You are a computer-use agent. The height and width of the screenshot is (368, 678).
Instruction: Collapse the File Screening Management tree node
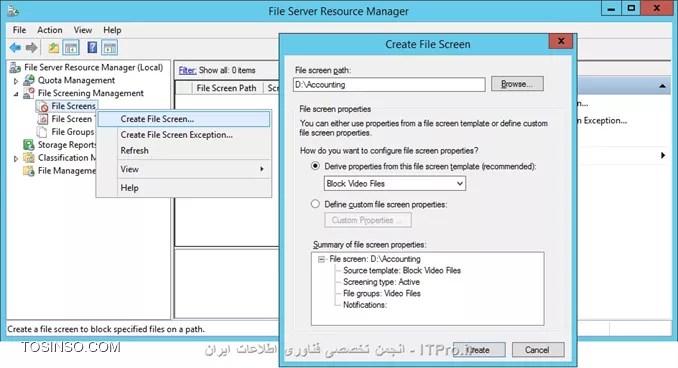(x=16, y=94)
